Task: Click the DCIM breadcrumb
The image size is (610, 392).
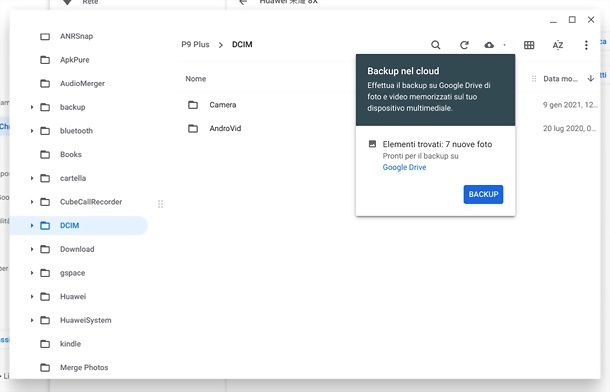Action: click(242, 44)
